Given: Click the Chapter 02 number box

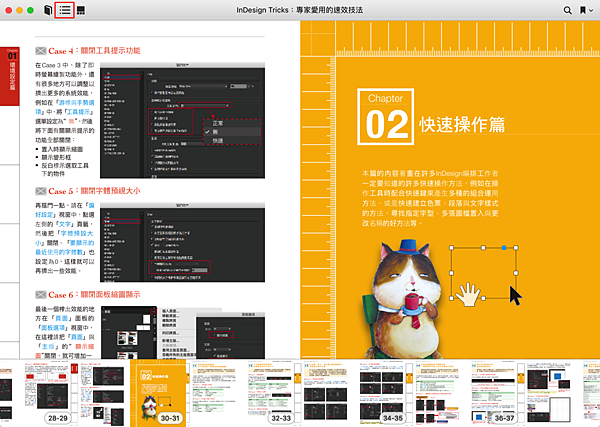Looking at the screenshot, I should [x=385, y=117].
